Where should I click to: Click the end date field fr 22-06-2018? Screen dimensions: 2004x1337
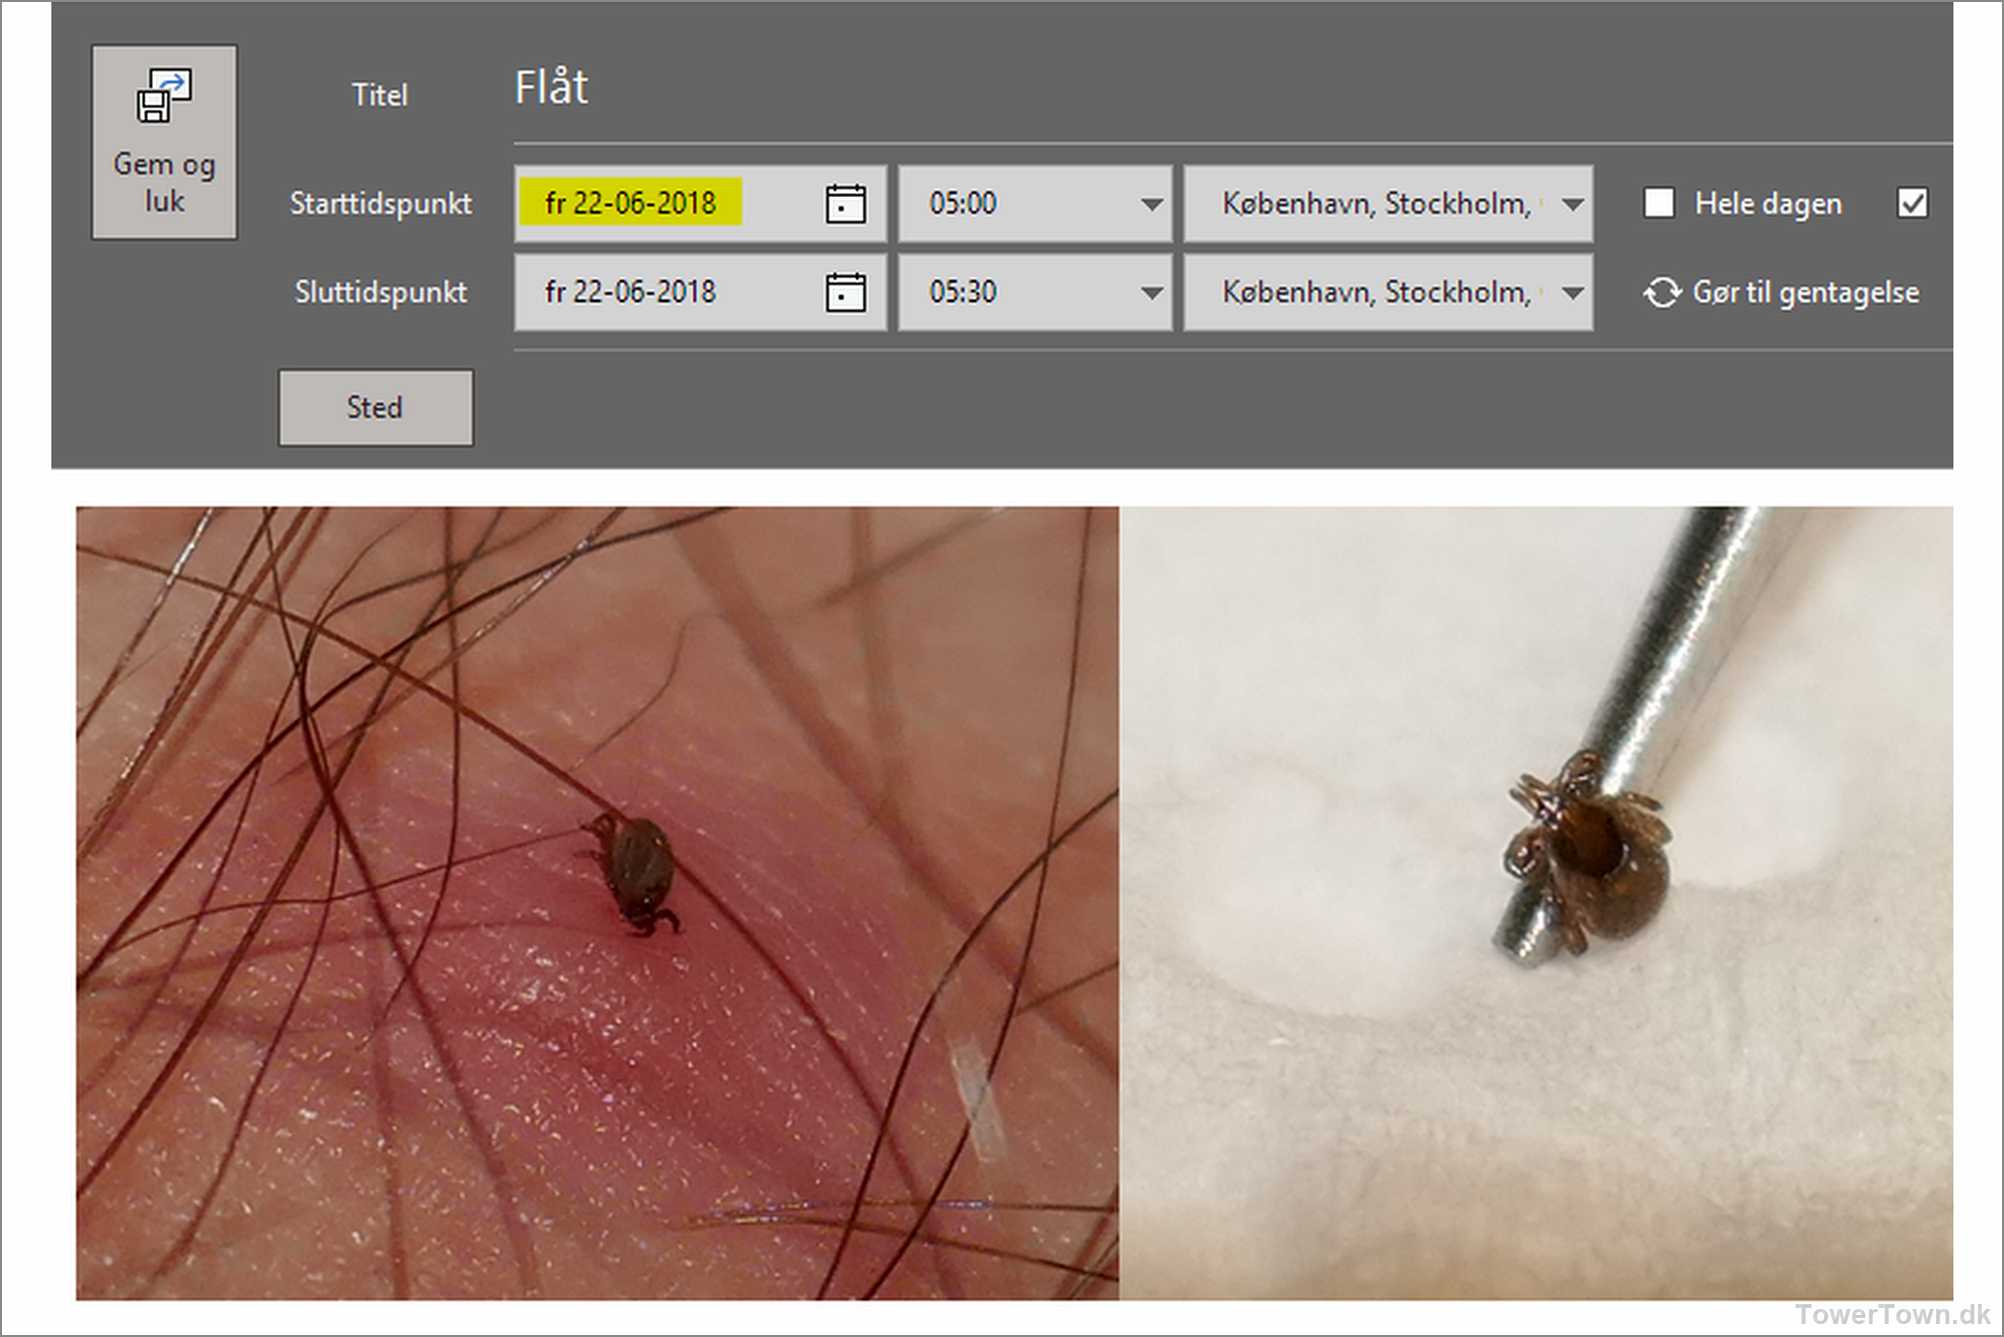[x=631, y=292]
